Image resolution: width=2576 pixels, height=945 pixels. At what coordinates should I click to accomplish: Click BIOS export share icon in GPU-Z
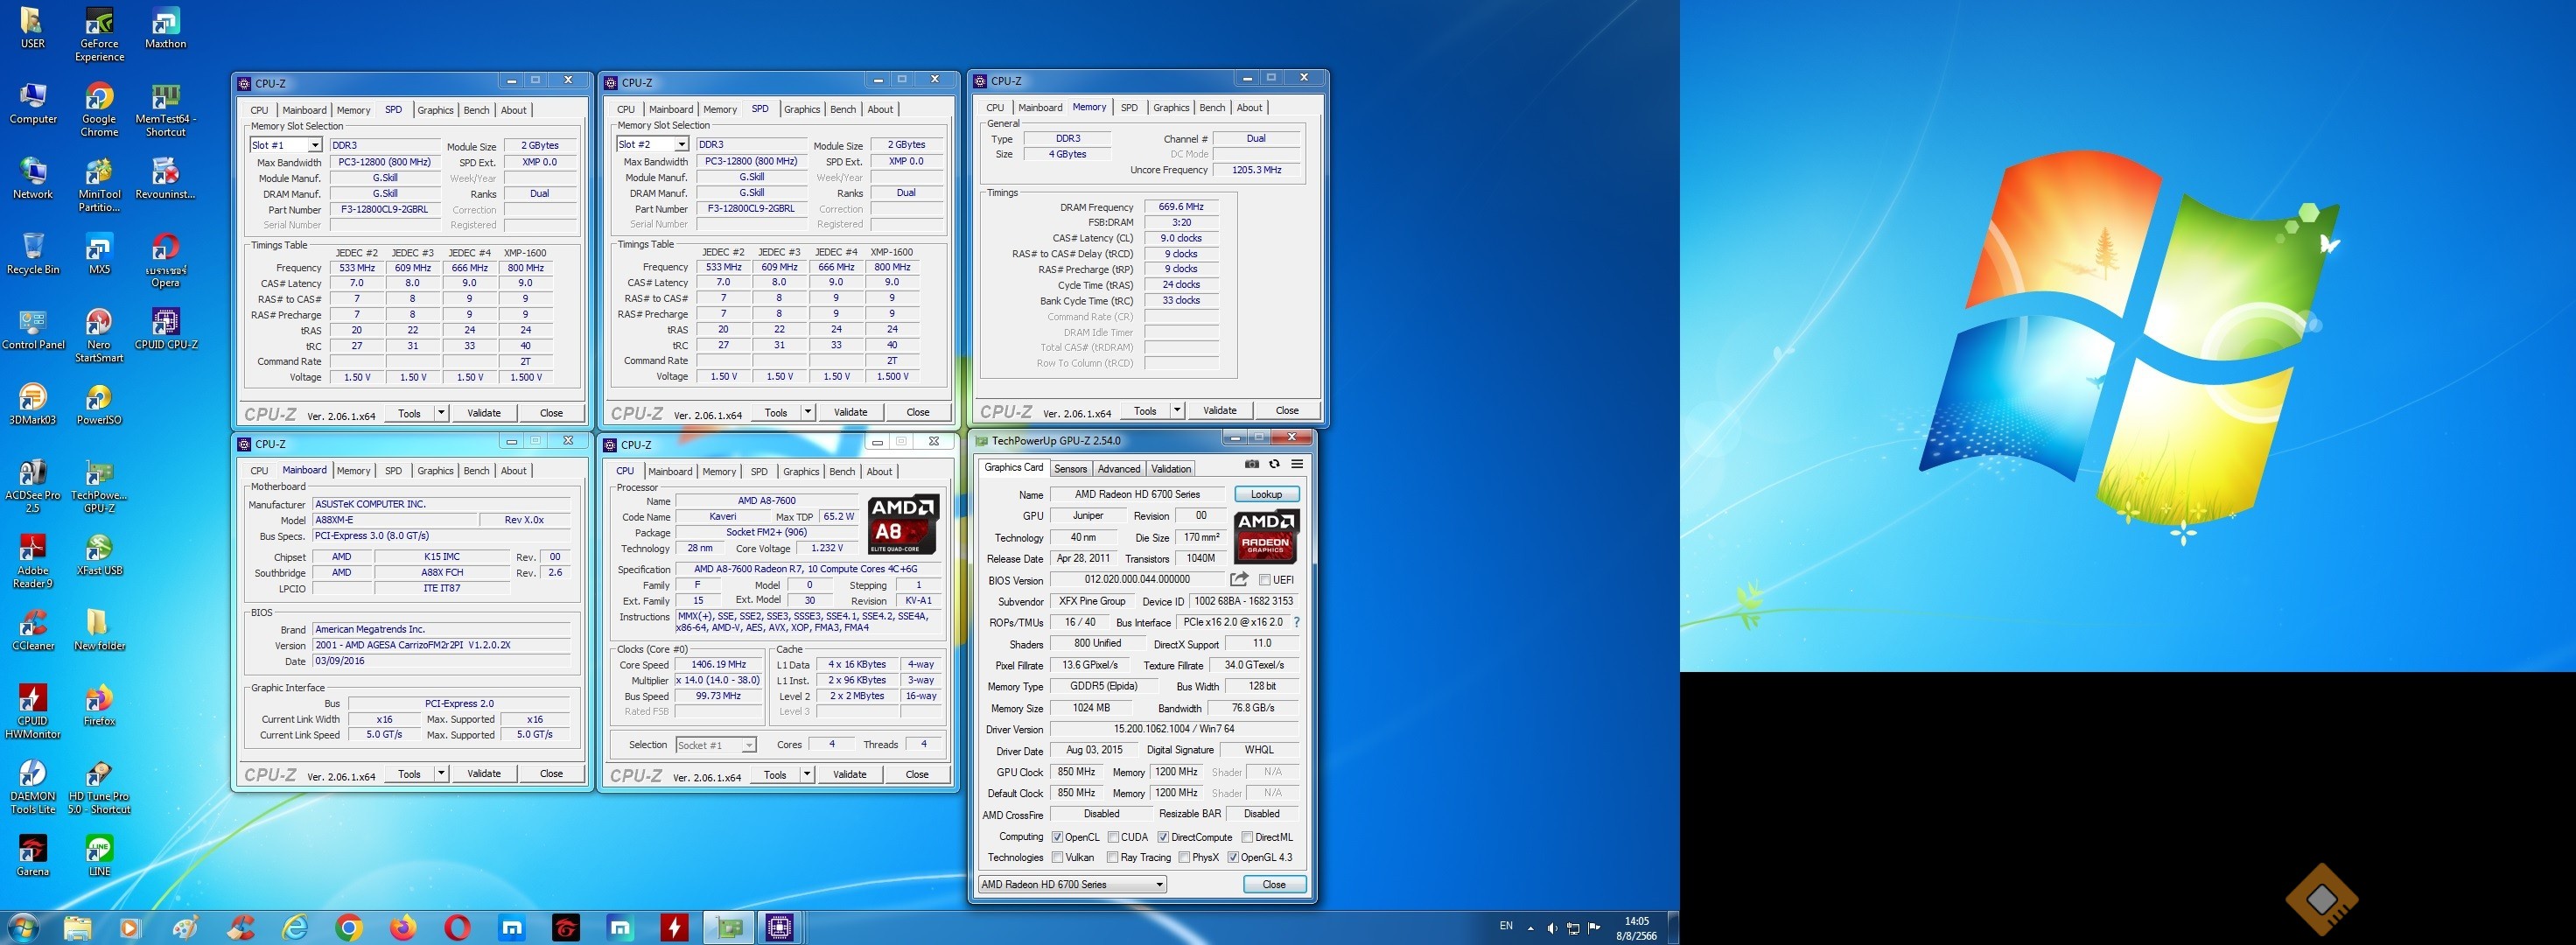(1239, 579)
